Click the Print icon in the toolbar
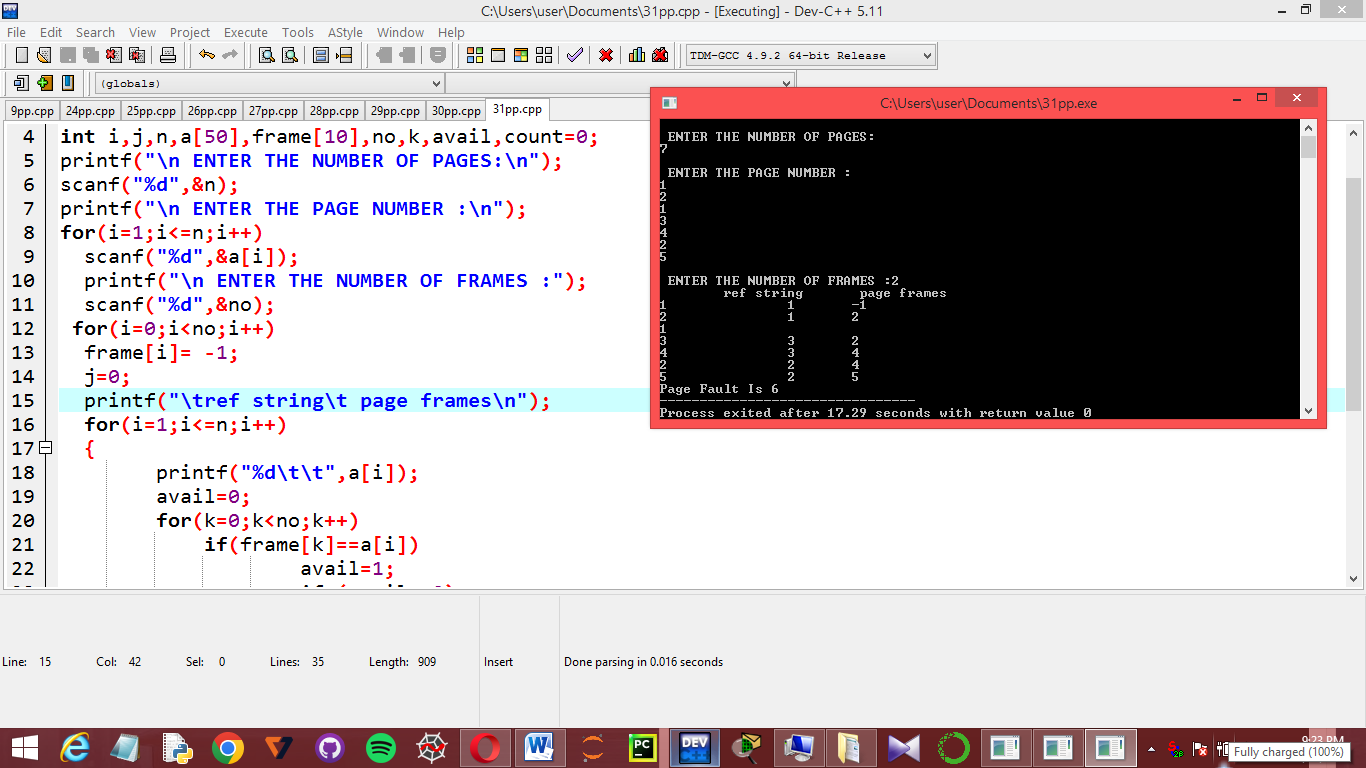Screen dimensions: 1366x768 click(x=168, y=55)
